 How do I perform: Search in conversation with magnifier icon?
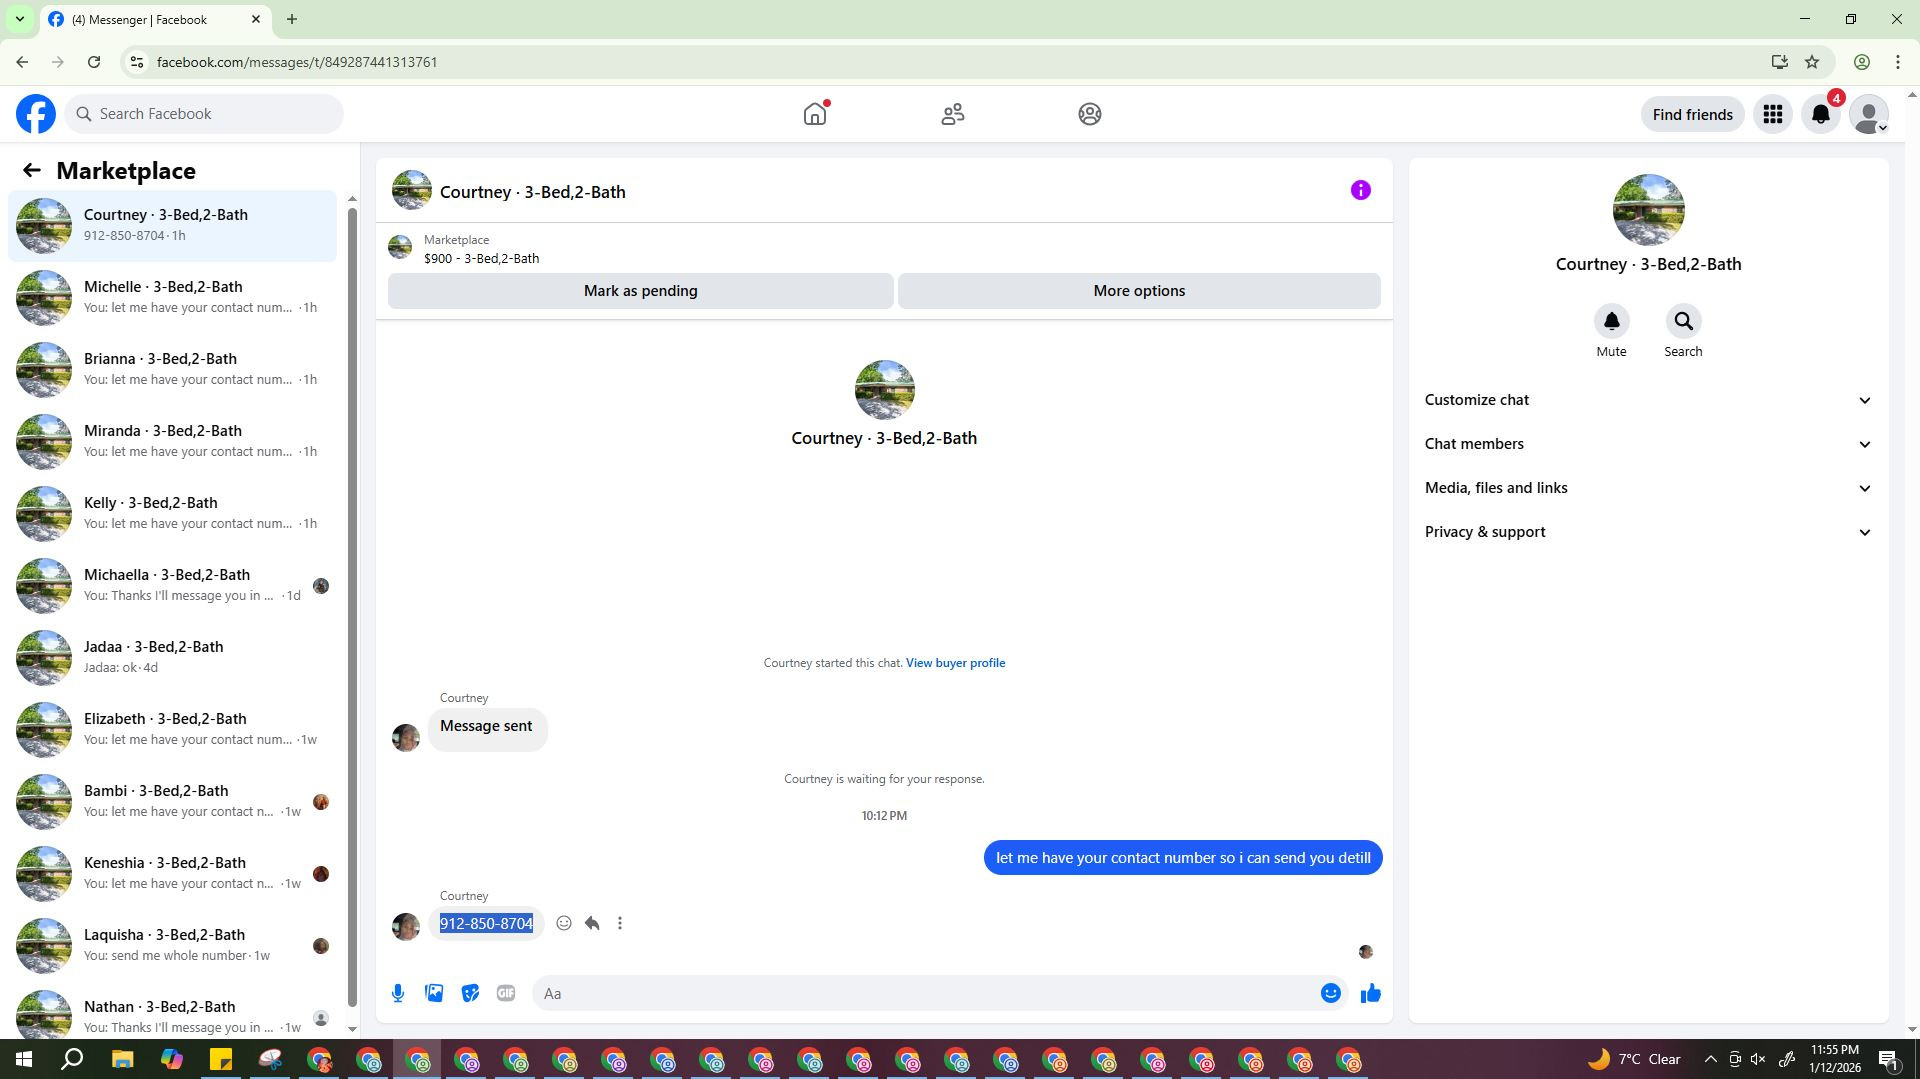click(1683, 321)
